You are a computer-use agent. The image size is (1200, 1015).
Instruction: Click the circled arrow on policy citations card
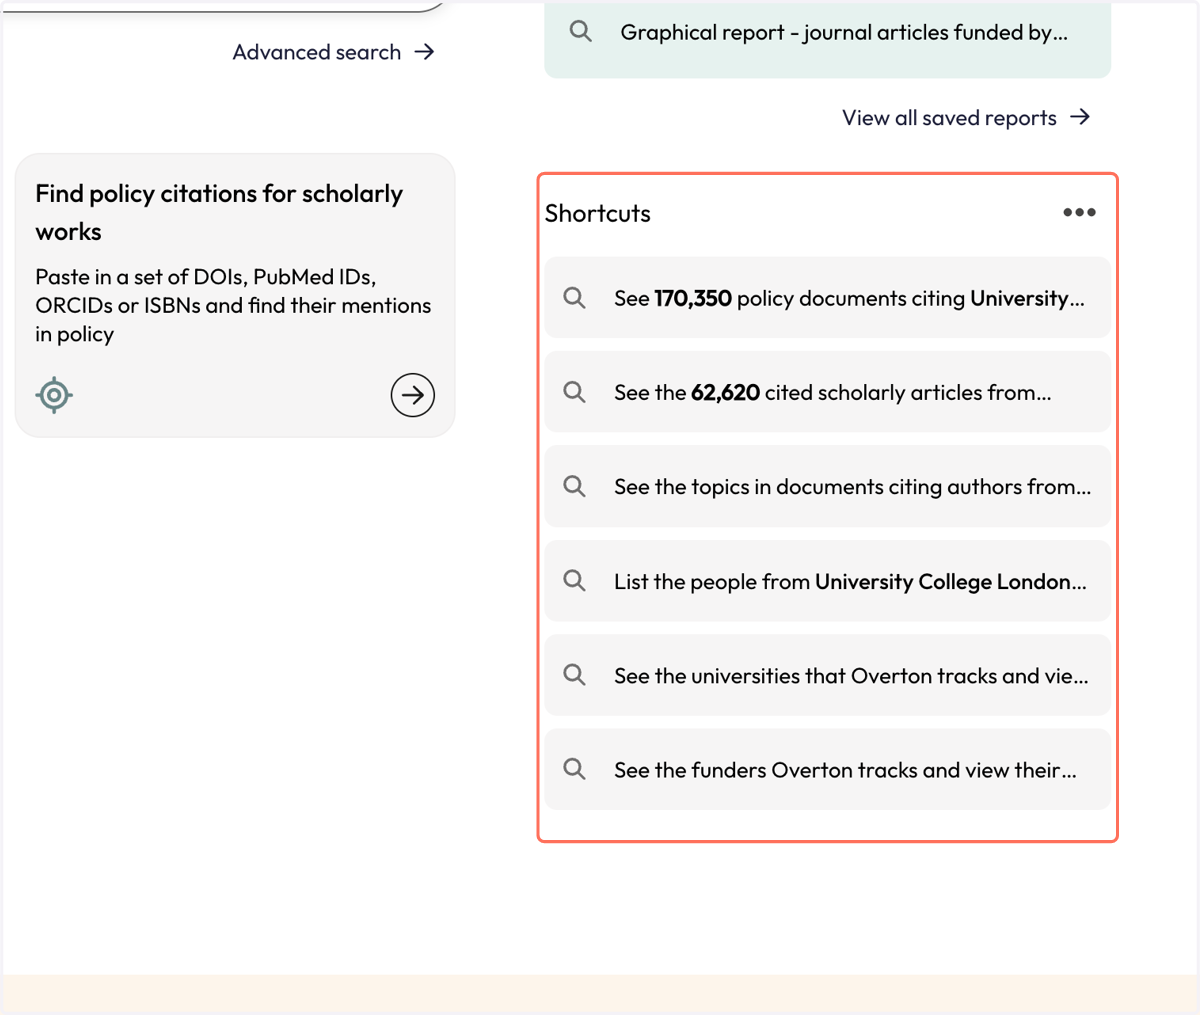pyautogui.click(x=412, y=395)
